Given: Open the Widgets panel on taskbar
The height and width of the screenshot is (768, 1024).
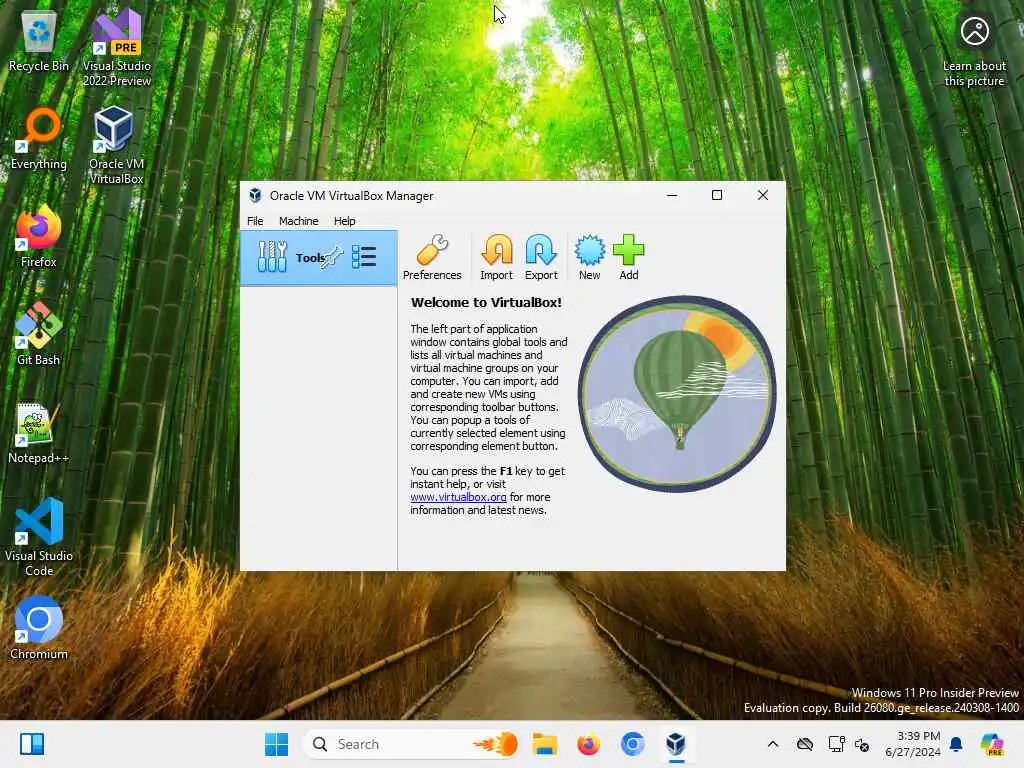Looking at the screenshot, I should pyautogui.click(x=32, y=744).
